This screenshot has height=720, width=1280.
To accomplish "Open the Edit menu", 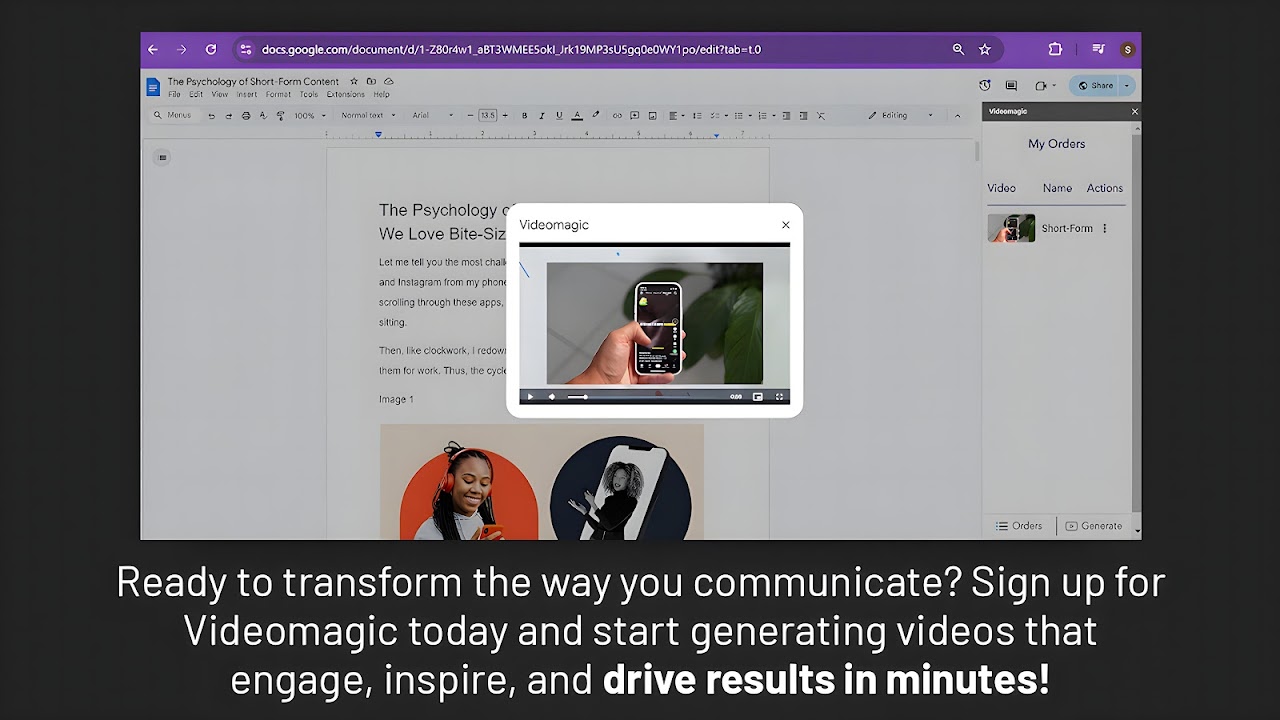I will pyautogui.click(x=196, y=95).
